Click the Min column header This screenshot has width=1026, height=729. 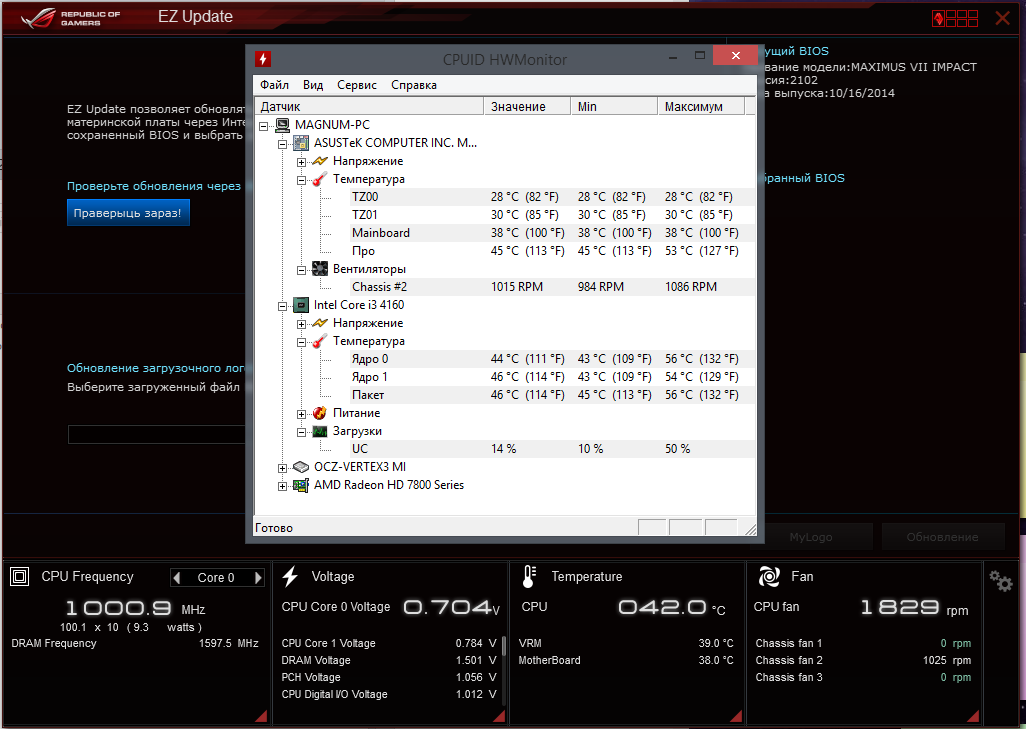(614, 107)
